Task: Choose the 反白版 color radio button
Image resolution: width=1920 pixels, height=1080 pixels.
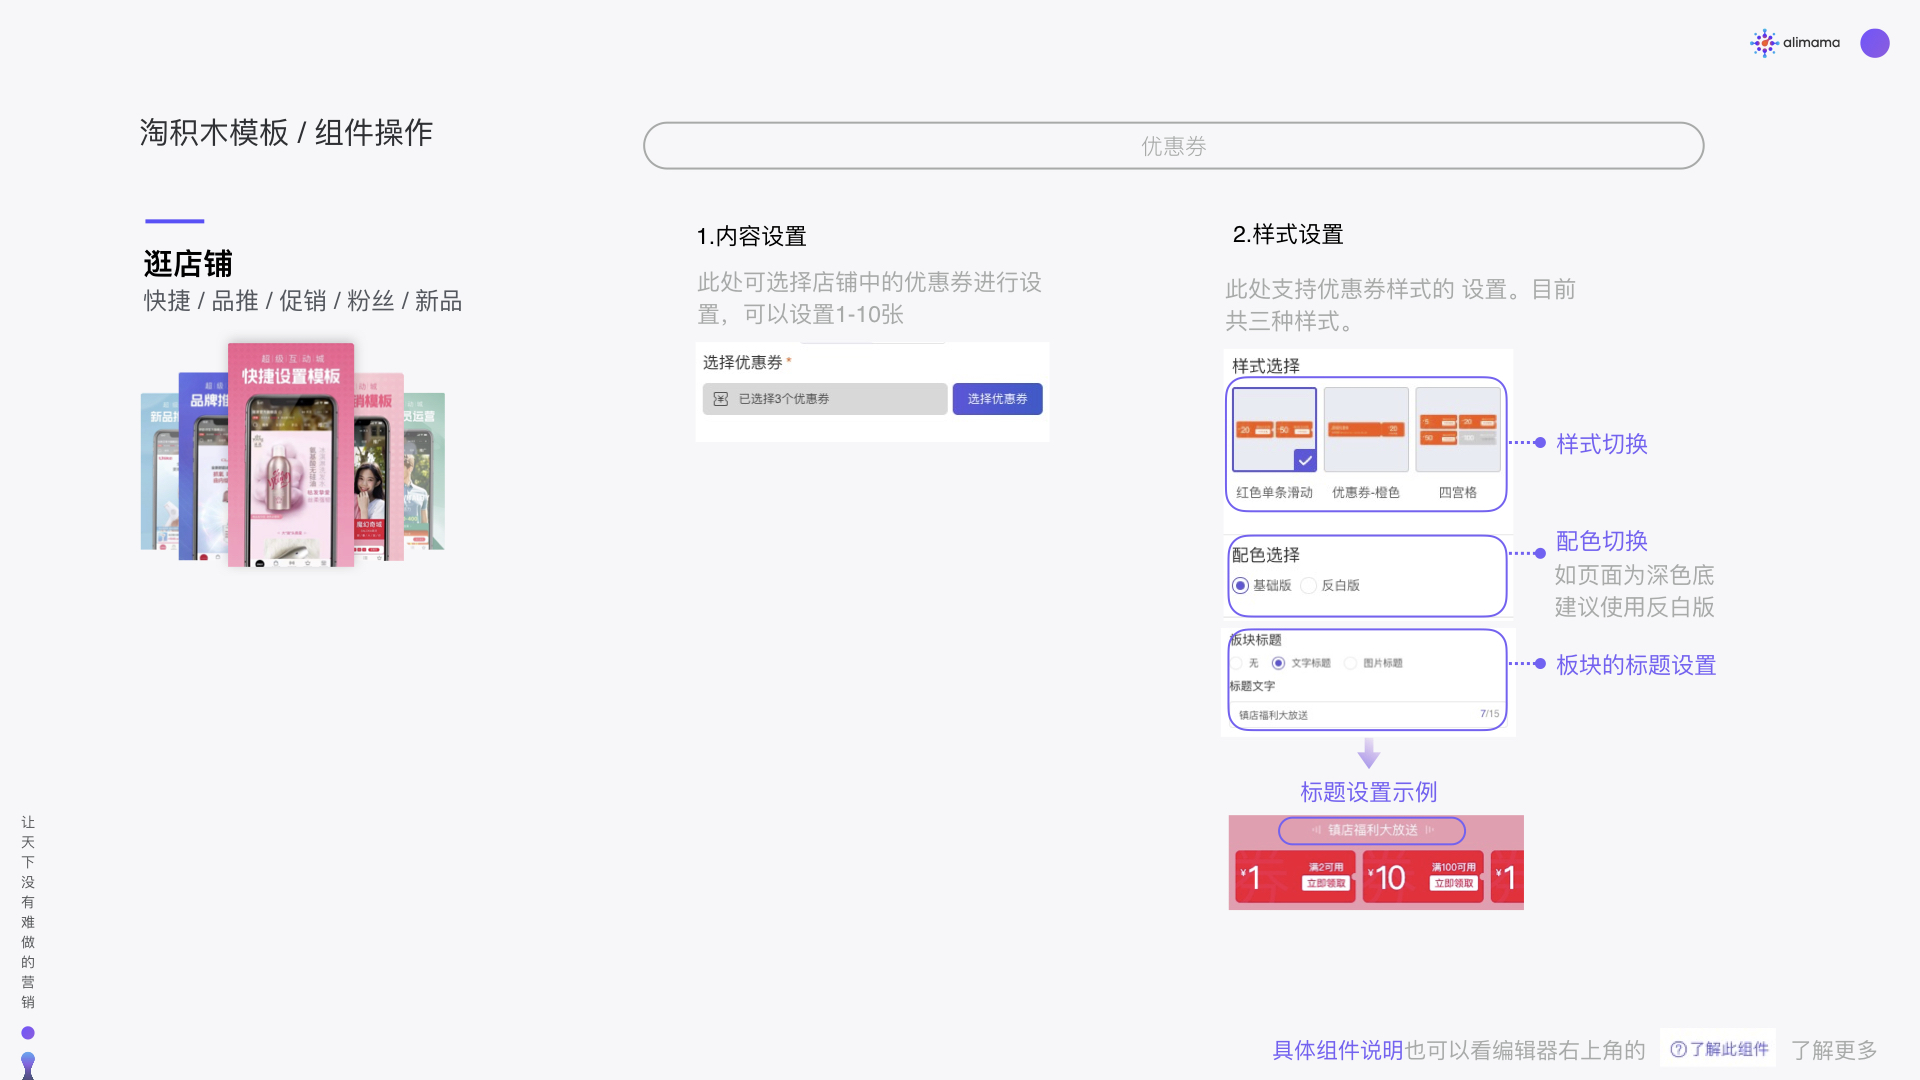Action: pyautogui.click(x=1308, y=586)
